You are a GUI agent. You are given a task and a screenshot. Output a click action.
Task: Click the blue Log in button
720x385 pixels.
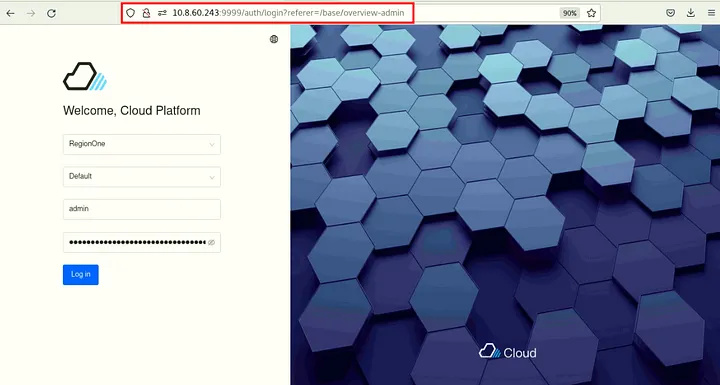(x=81, y=275)
